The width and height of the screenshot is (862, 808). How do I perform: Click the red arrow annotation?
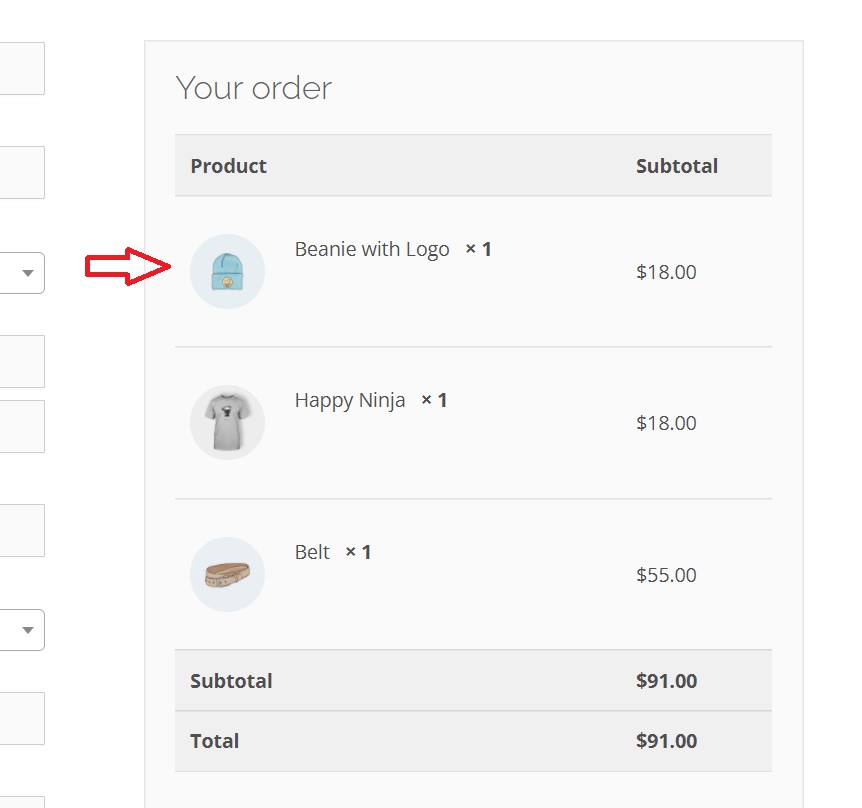tap(128, 267)
